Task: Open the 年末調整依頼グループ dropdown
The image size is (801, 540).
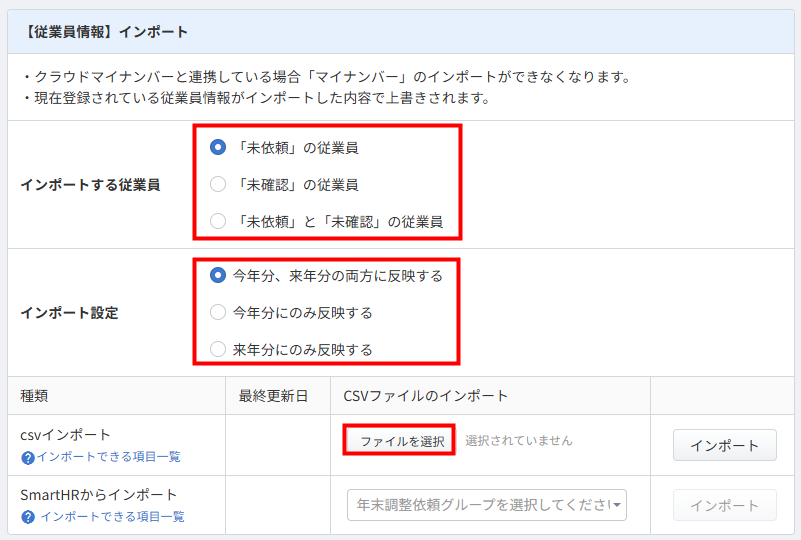Action: (x=487, y=505)
